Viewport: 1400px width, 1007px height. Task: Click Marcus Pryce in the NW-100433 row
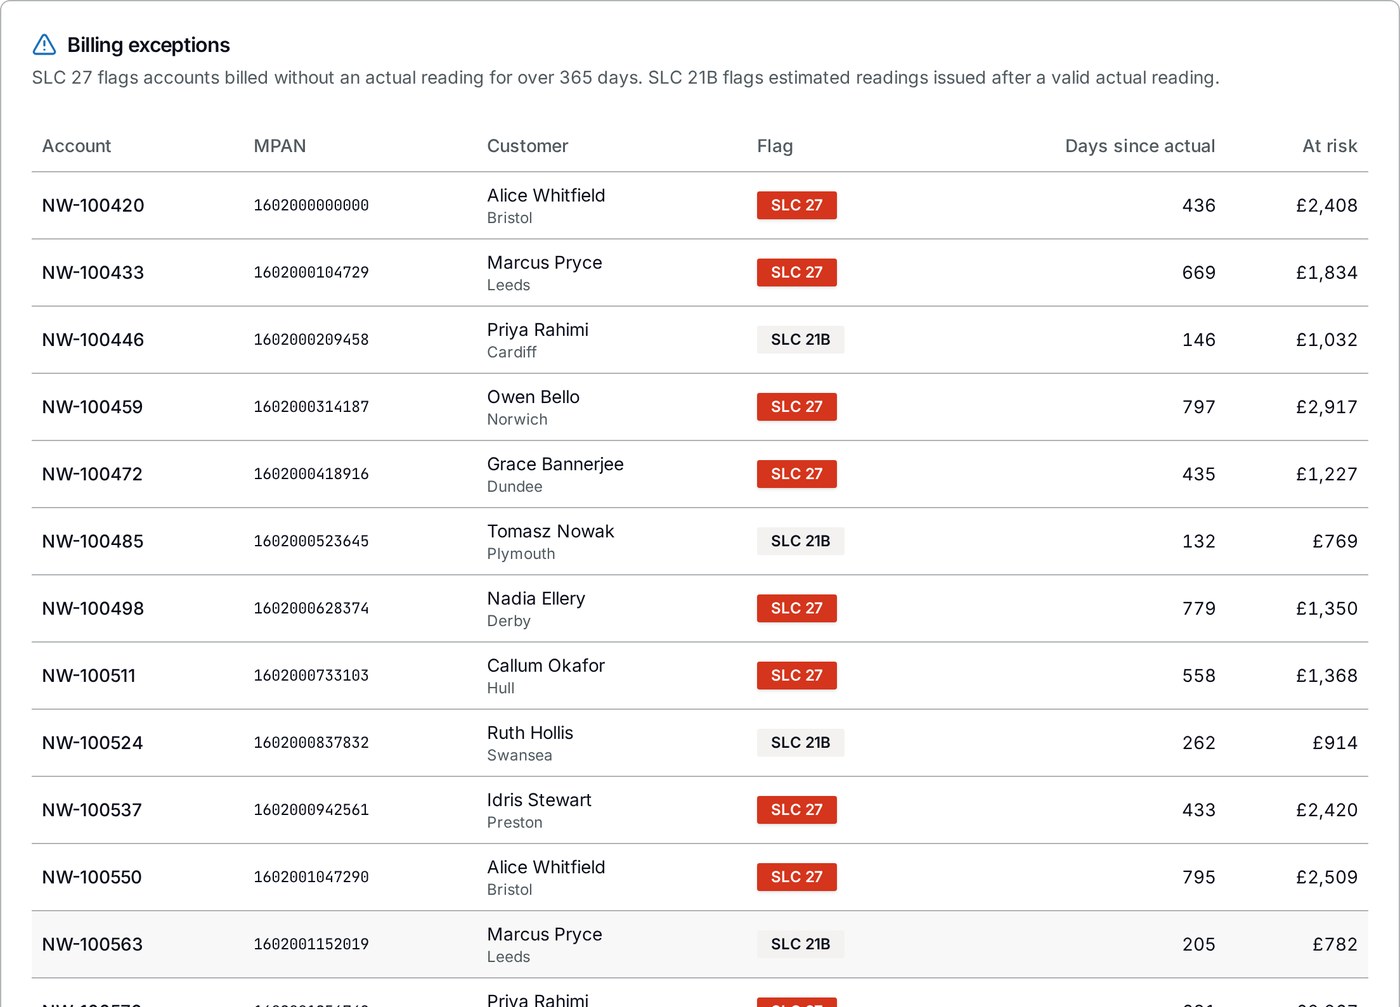click(544, 262)
